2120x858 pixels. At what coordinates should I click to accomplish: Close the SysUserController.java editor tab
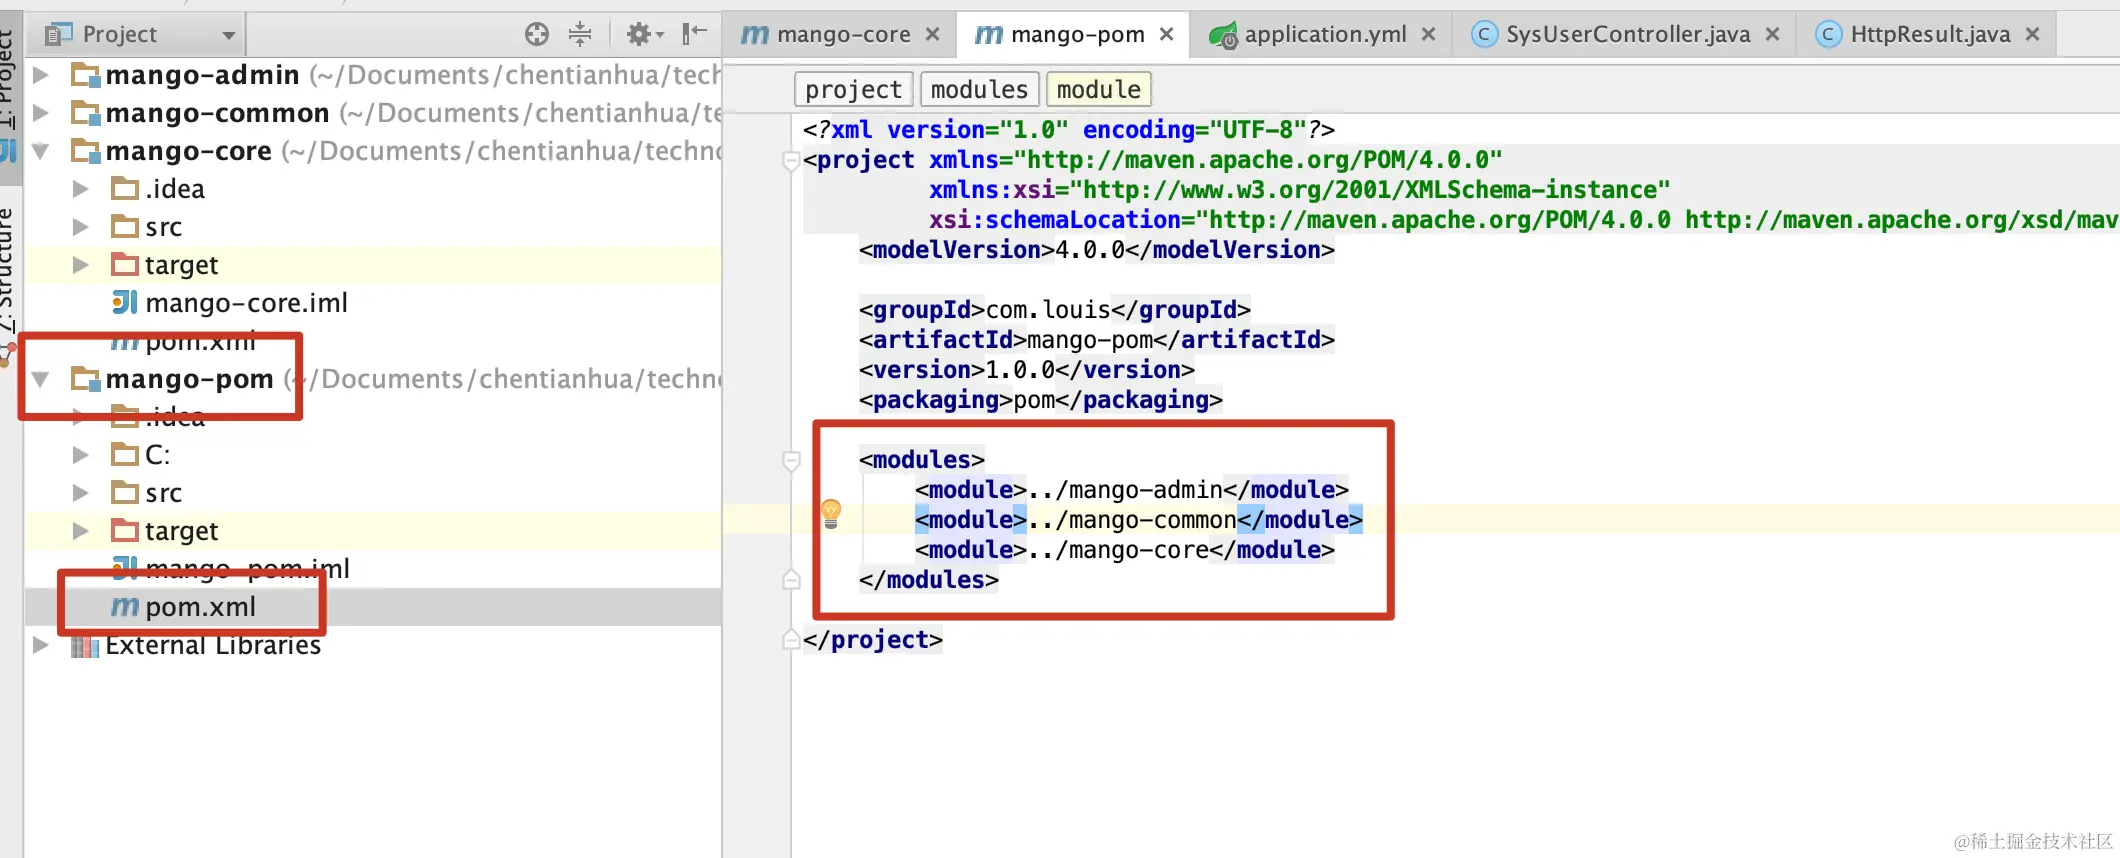pos(1773,35)
